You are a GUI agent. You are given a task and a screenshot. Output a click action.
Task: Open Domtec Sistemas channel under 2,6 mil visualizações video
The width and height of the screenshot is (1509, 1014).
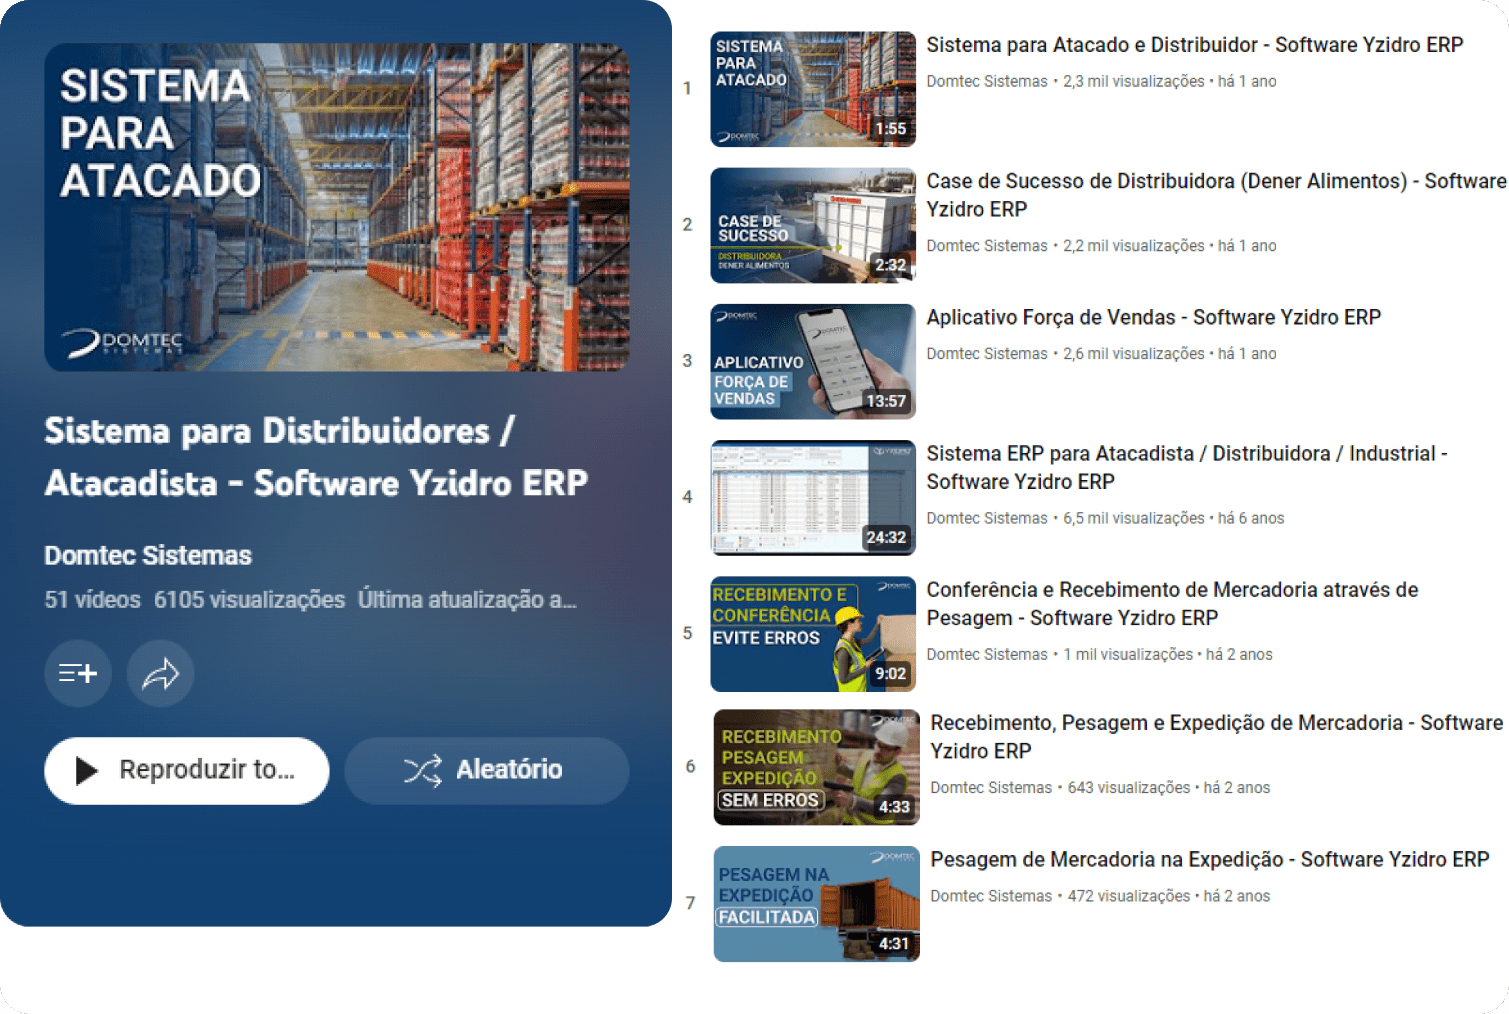coord(987,354)
